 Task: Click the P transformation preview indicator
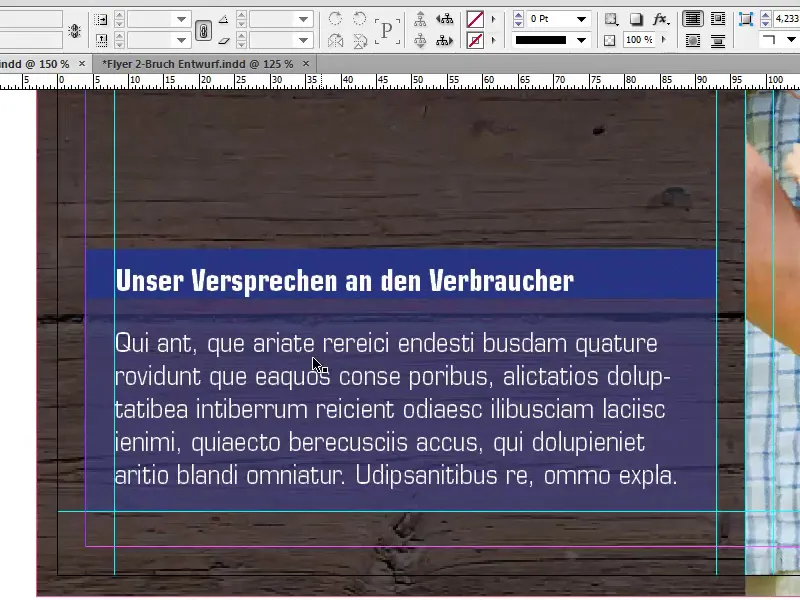coord(387,31)
